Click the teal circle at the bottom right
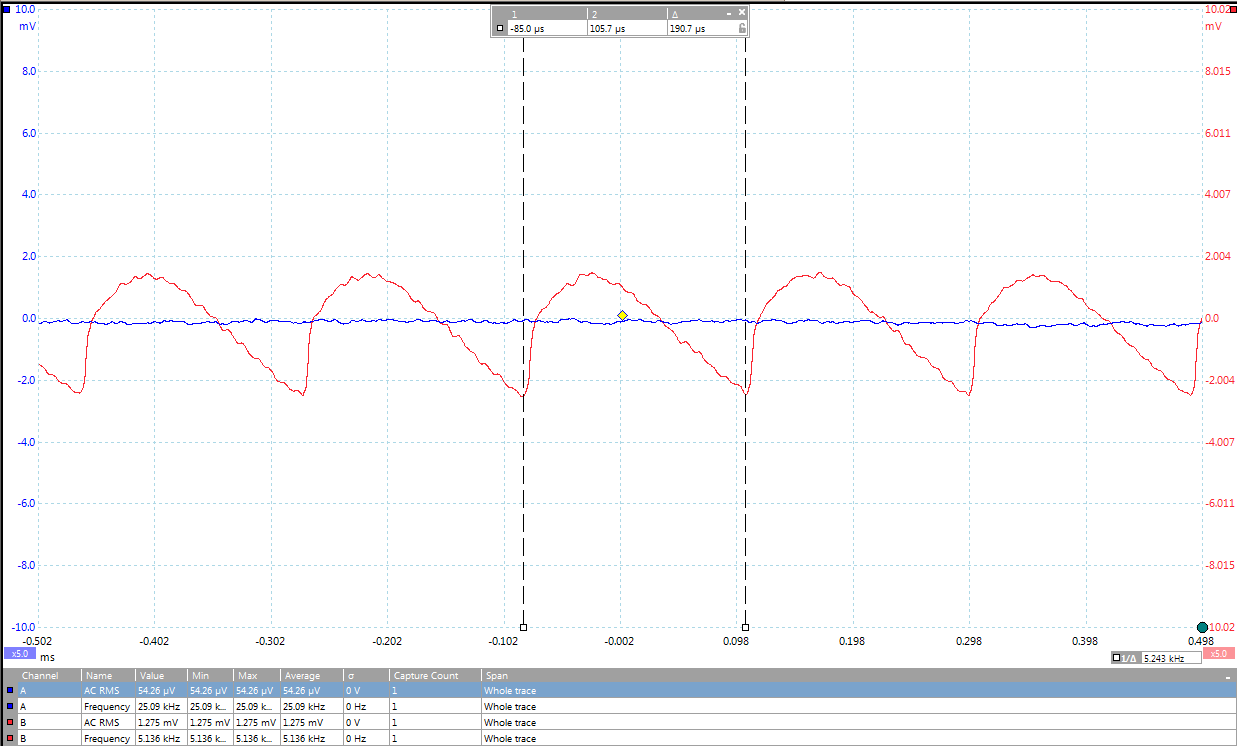Image resolution: width=1237 pixels, height=746 pixels. pyautogui.click(x=1202, y=627)
